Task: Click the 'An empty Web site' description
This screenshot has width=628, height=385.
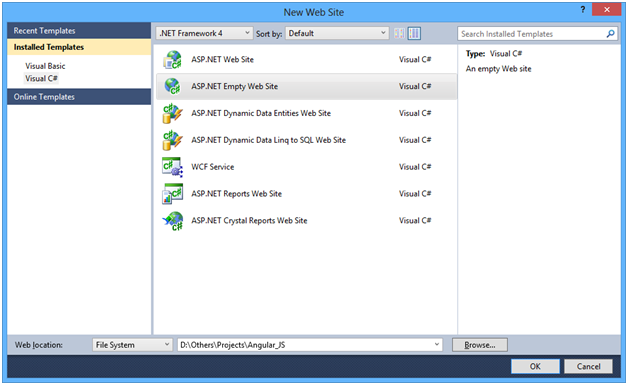Action: pyautogui.click(x=498, y=69)
